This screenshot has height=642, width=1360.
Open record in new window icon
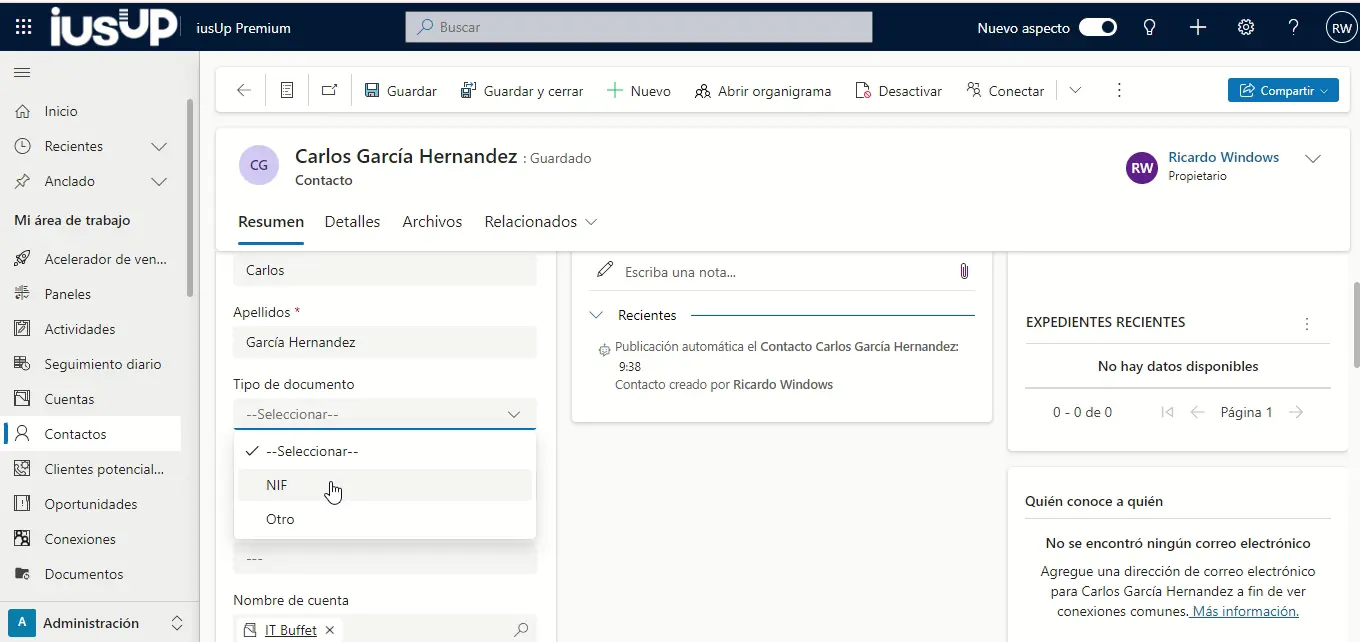pos(329,91)
